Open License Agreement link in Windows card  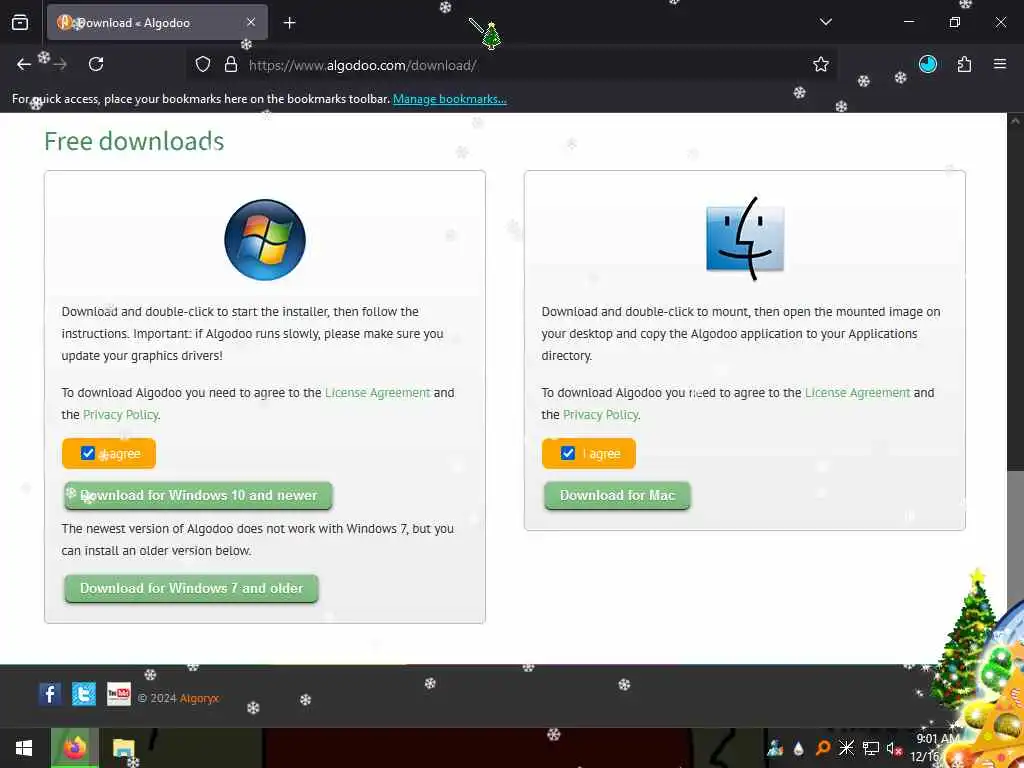(x=377, y=392)
